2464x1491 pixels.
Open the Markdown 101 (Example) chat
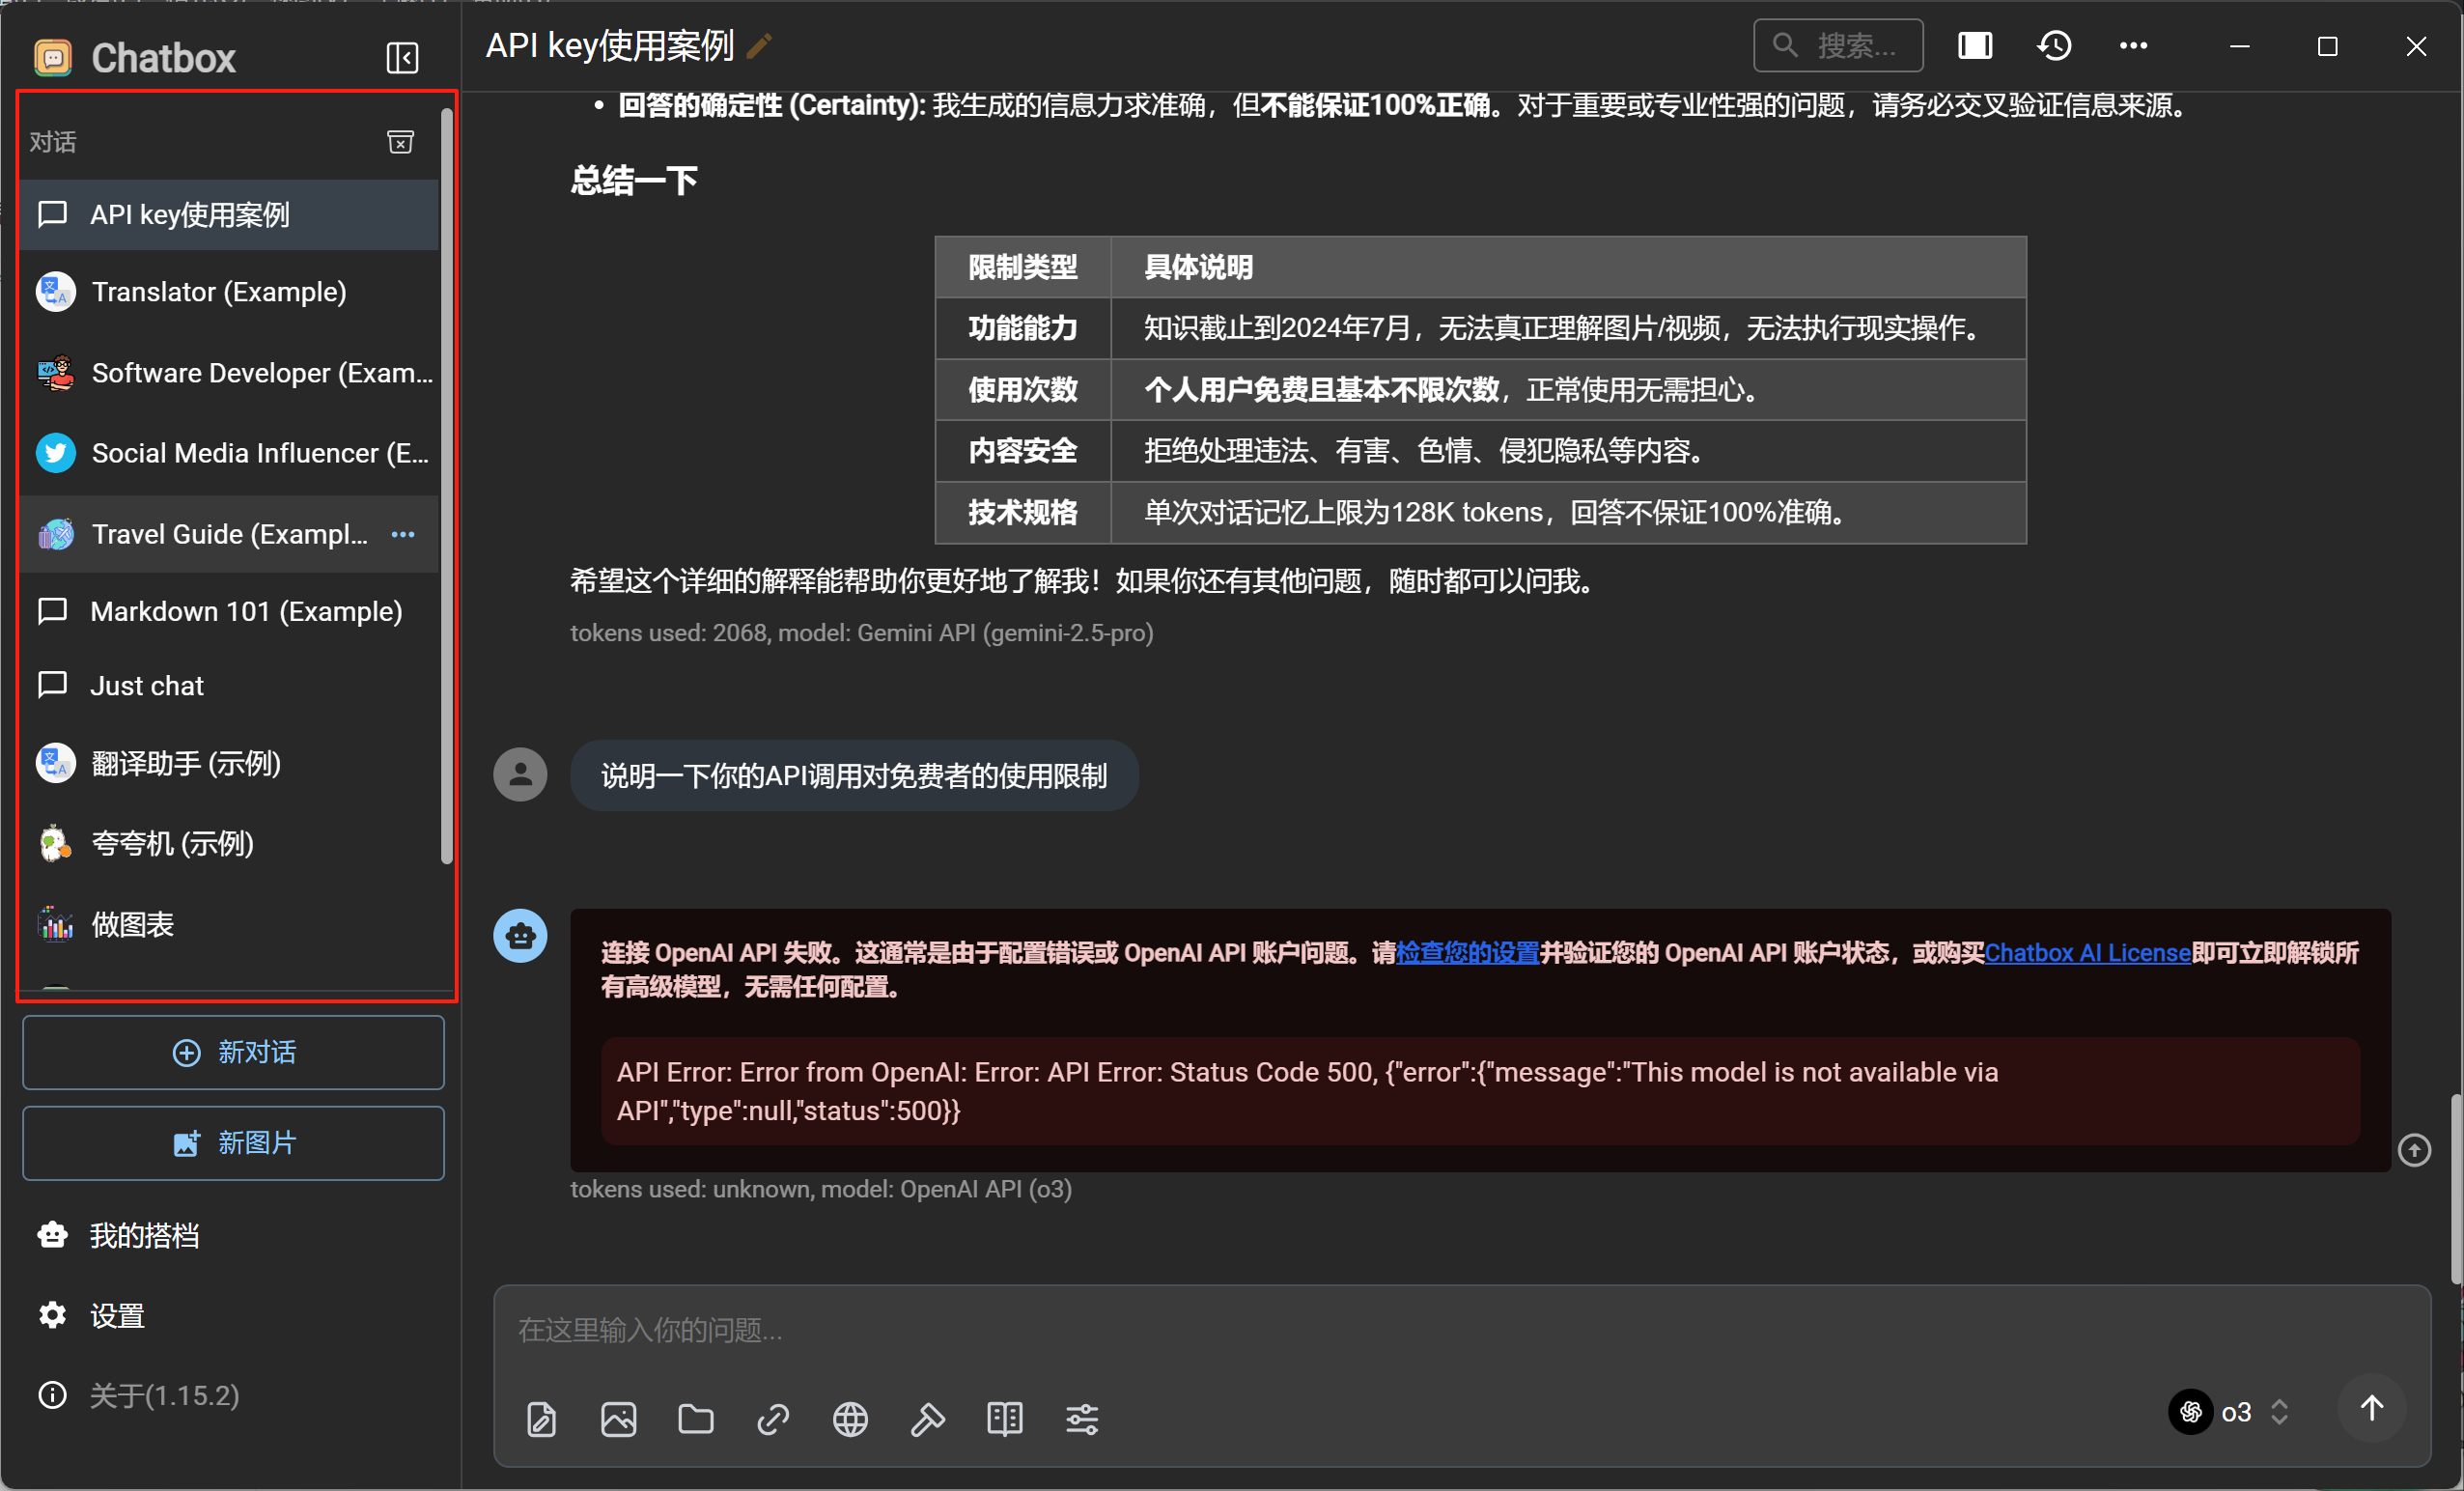coord(246,611)
